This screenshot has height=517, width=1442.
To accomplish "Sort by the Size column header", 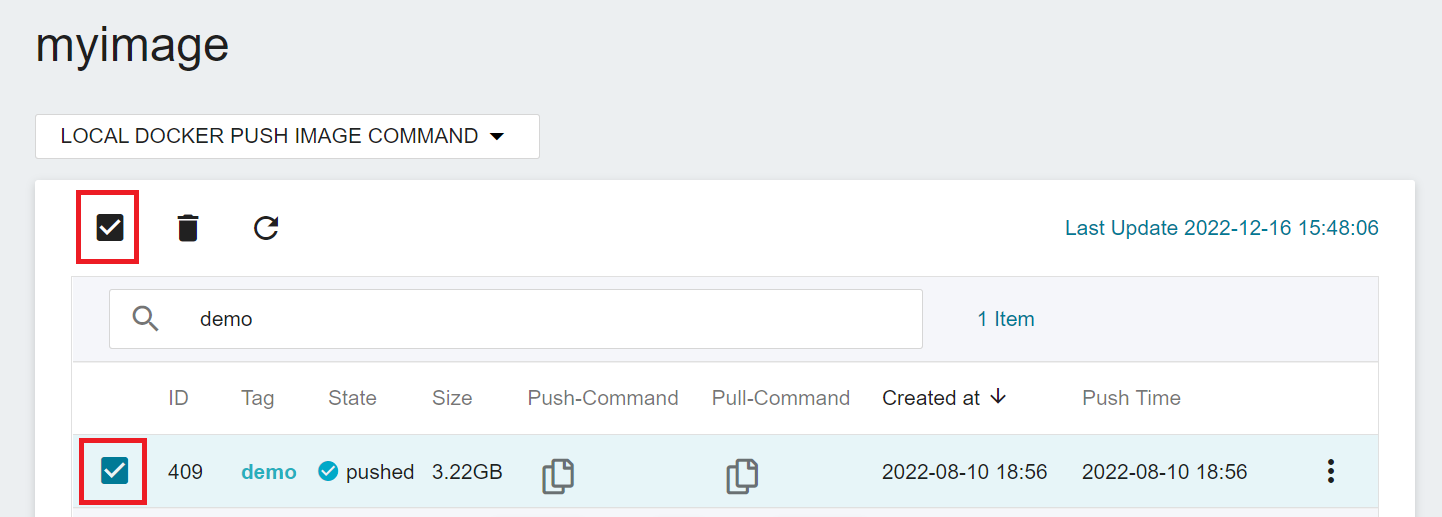I will coord(452,398).
